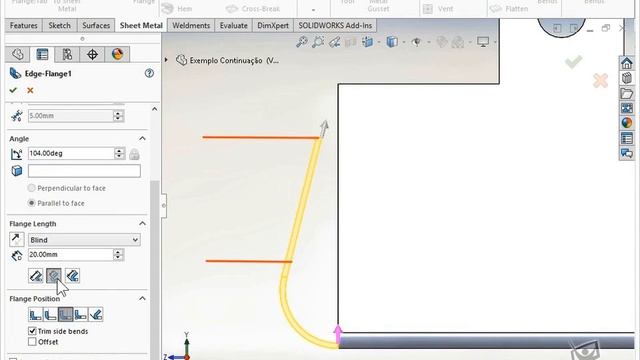Switch to the Surfaces tab
The height and width of the screenshot is (360, 640).
[96, 25]
